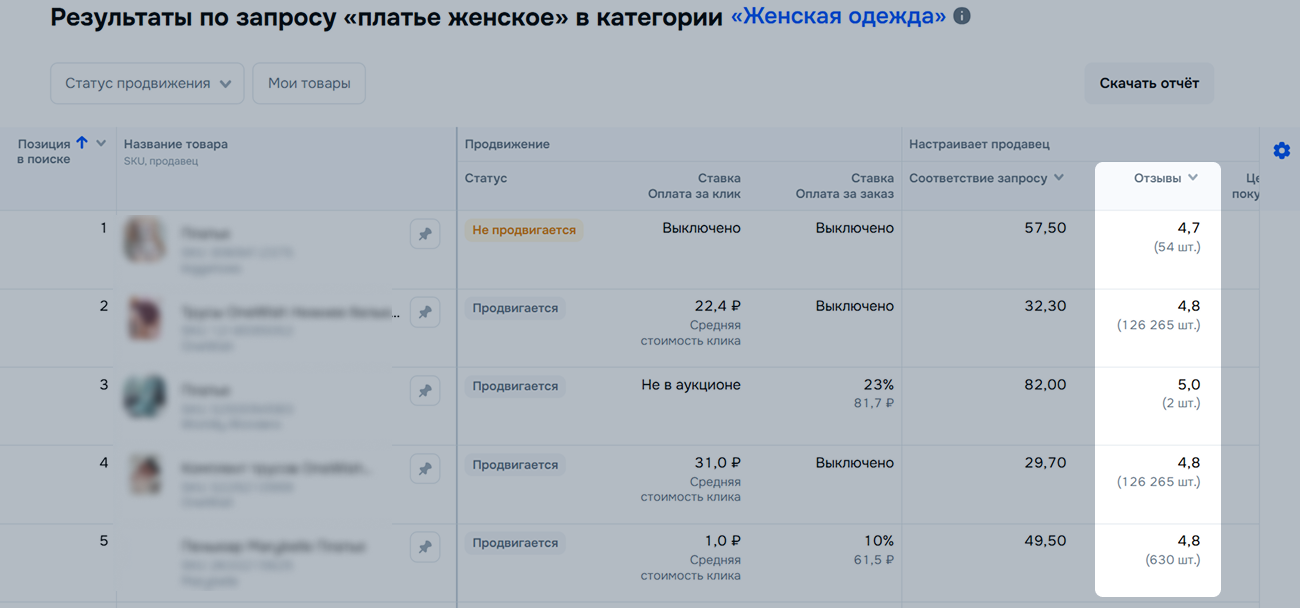Screen dimensions: 1300x608
Task: Pin the product in search position 5
Action: (x=425, y=547)
